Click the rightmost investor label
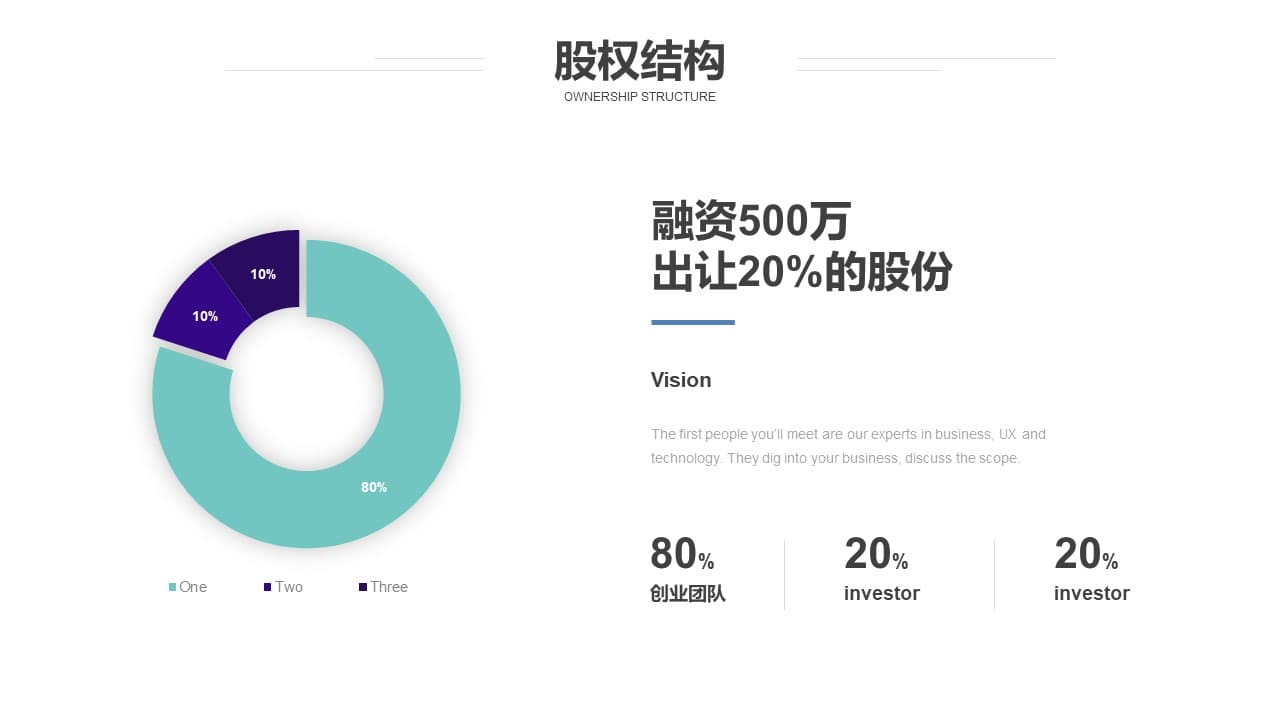This screenshot has height=720, width=1280. coord(1092,594)
